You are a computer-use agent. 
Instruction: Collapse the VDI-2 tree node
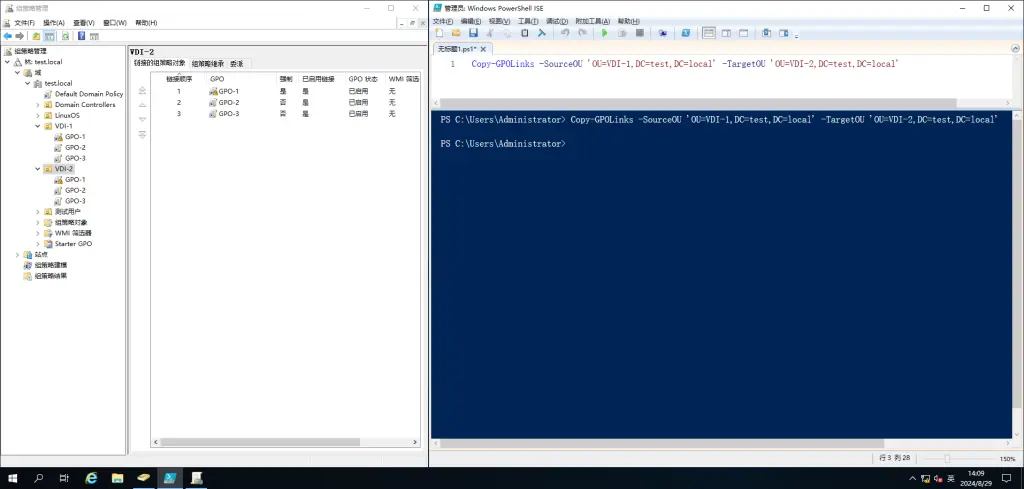[x=38, y=169]
